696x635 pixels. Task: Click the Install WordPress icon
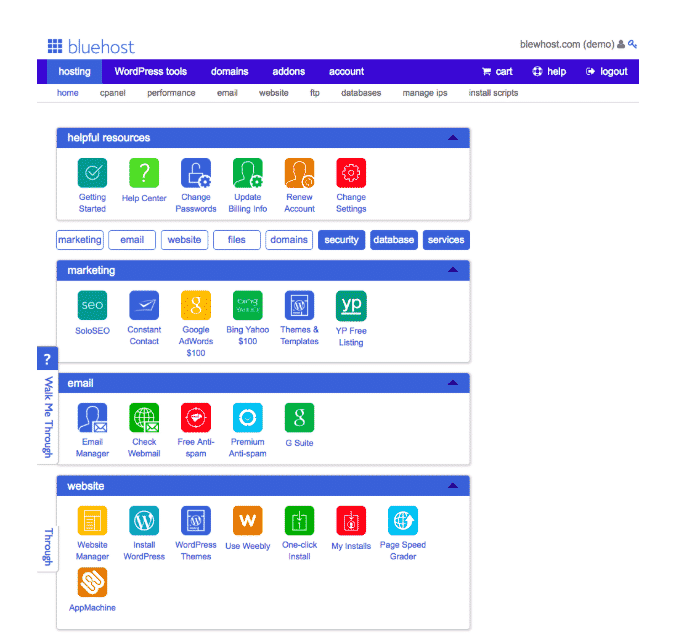click(144, 521)
